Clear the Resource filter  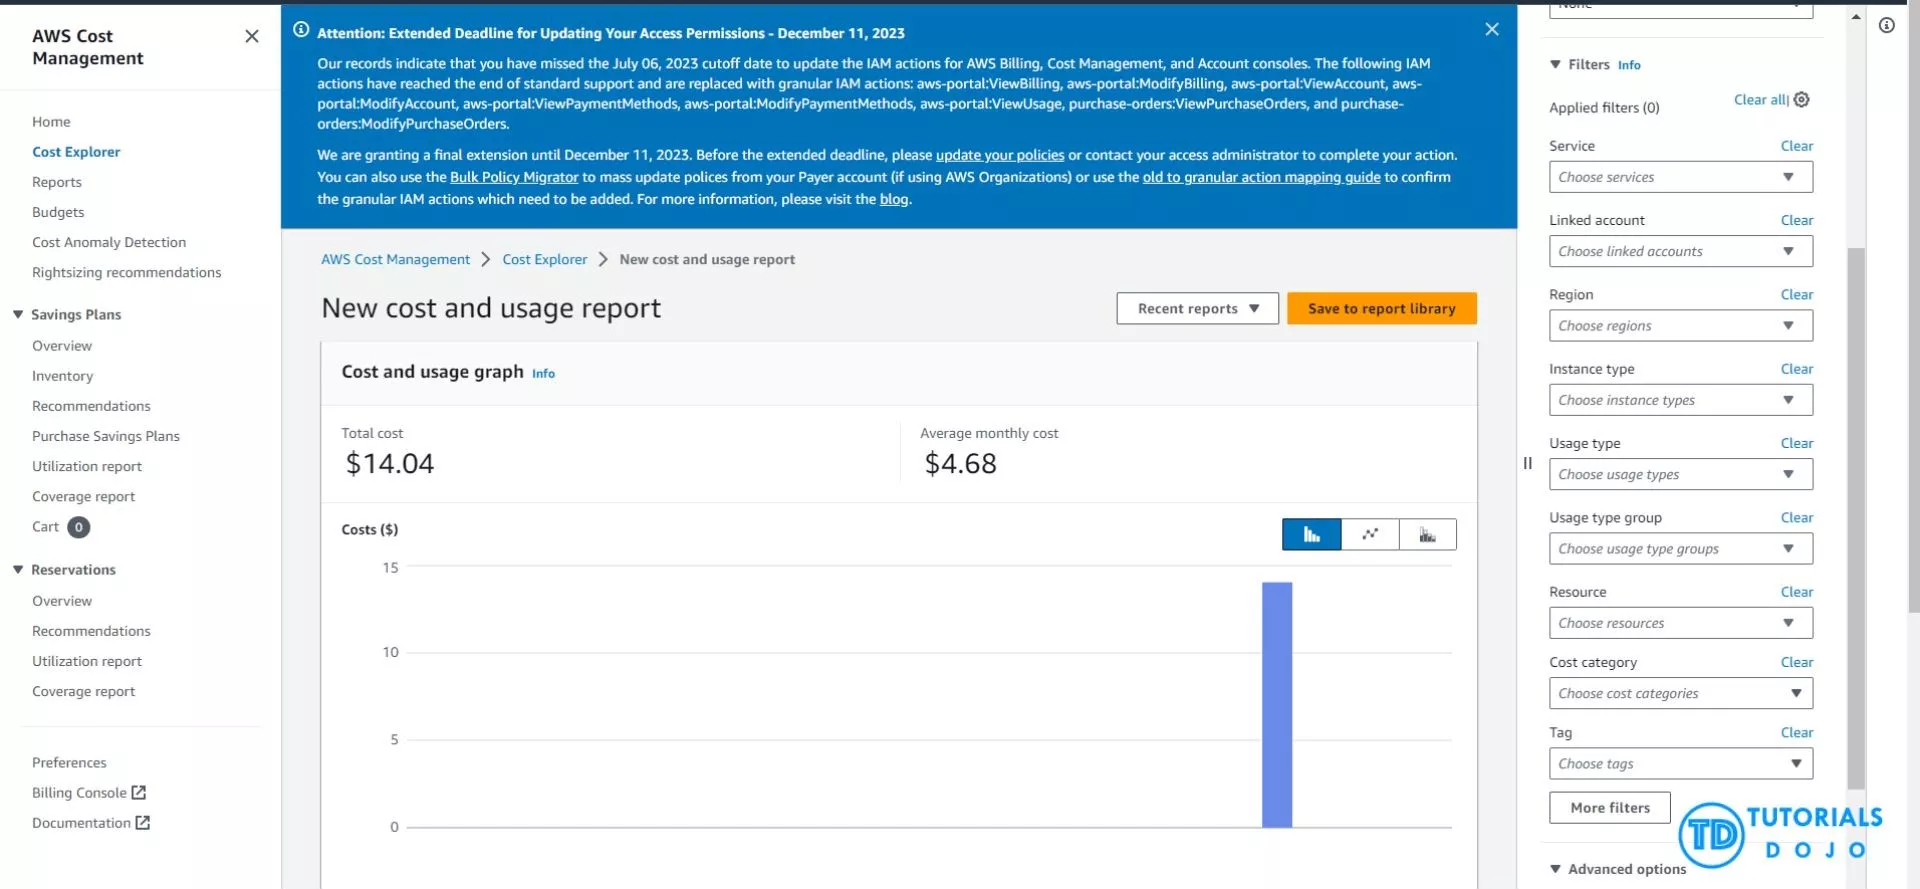(1796, 592)
